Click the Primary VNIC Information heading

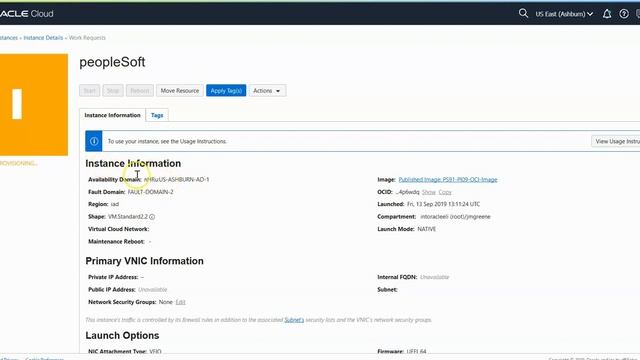click(144, 261)
